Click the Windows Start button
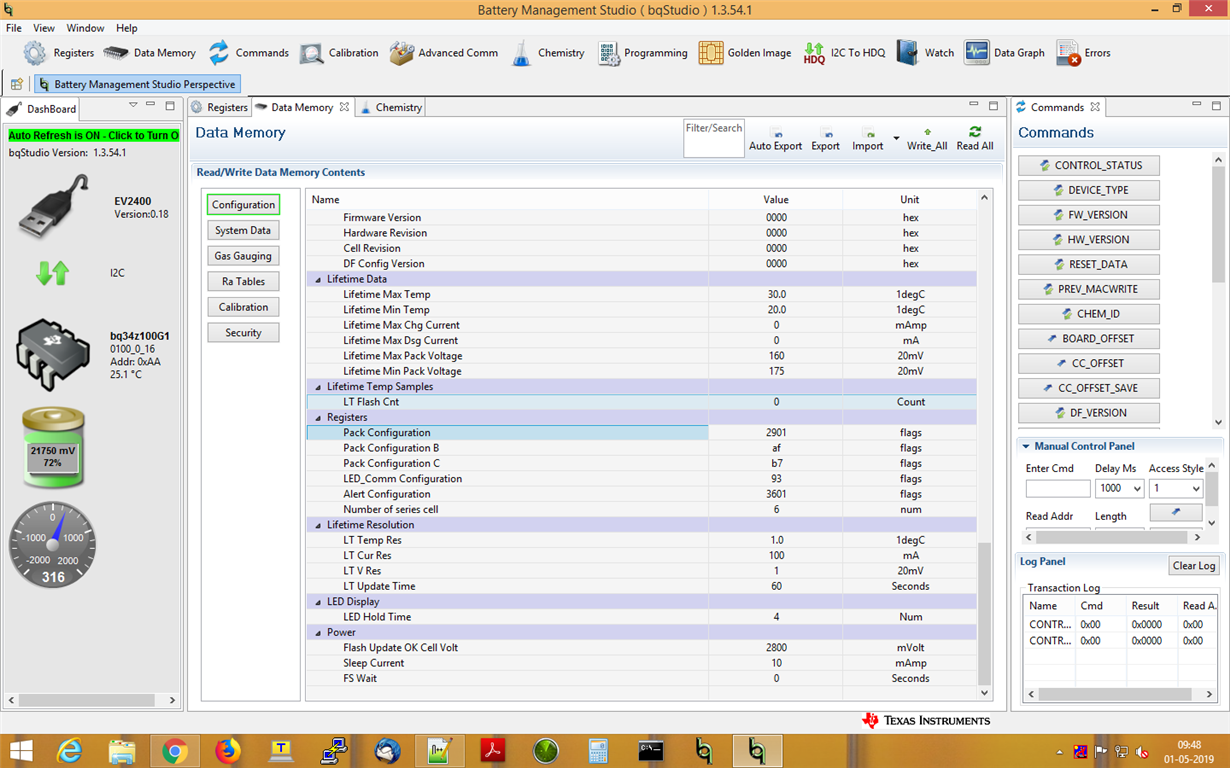This screenshot has width=1230, height=768. (20, 751)
